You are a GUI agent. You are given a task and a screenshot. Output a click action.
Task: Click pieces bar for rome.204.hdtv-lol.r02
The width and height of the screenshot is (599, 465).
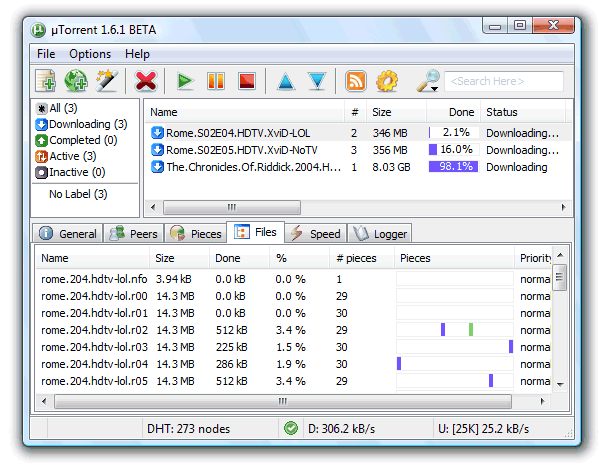(x=455, y=330)
